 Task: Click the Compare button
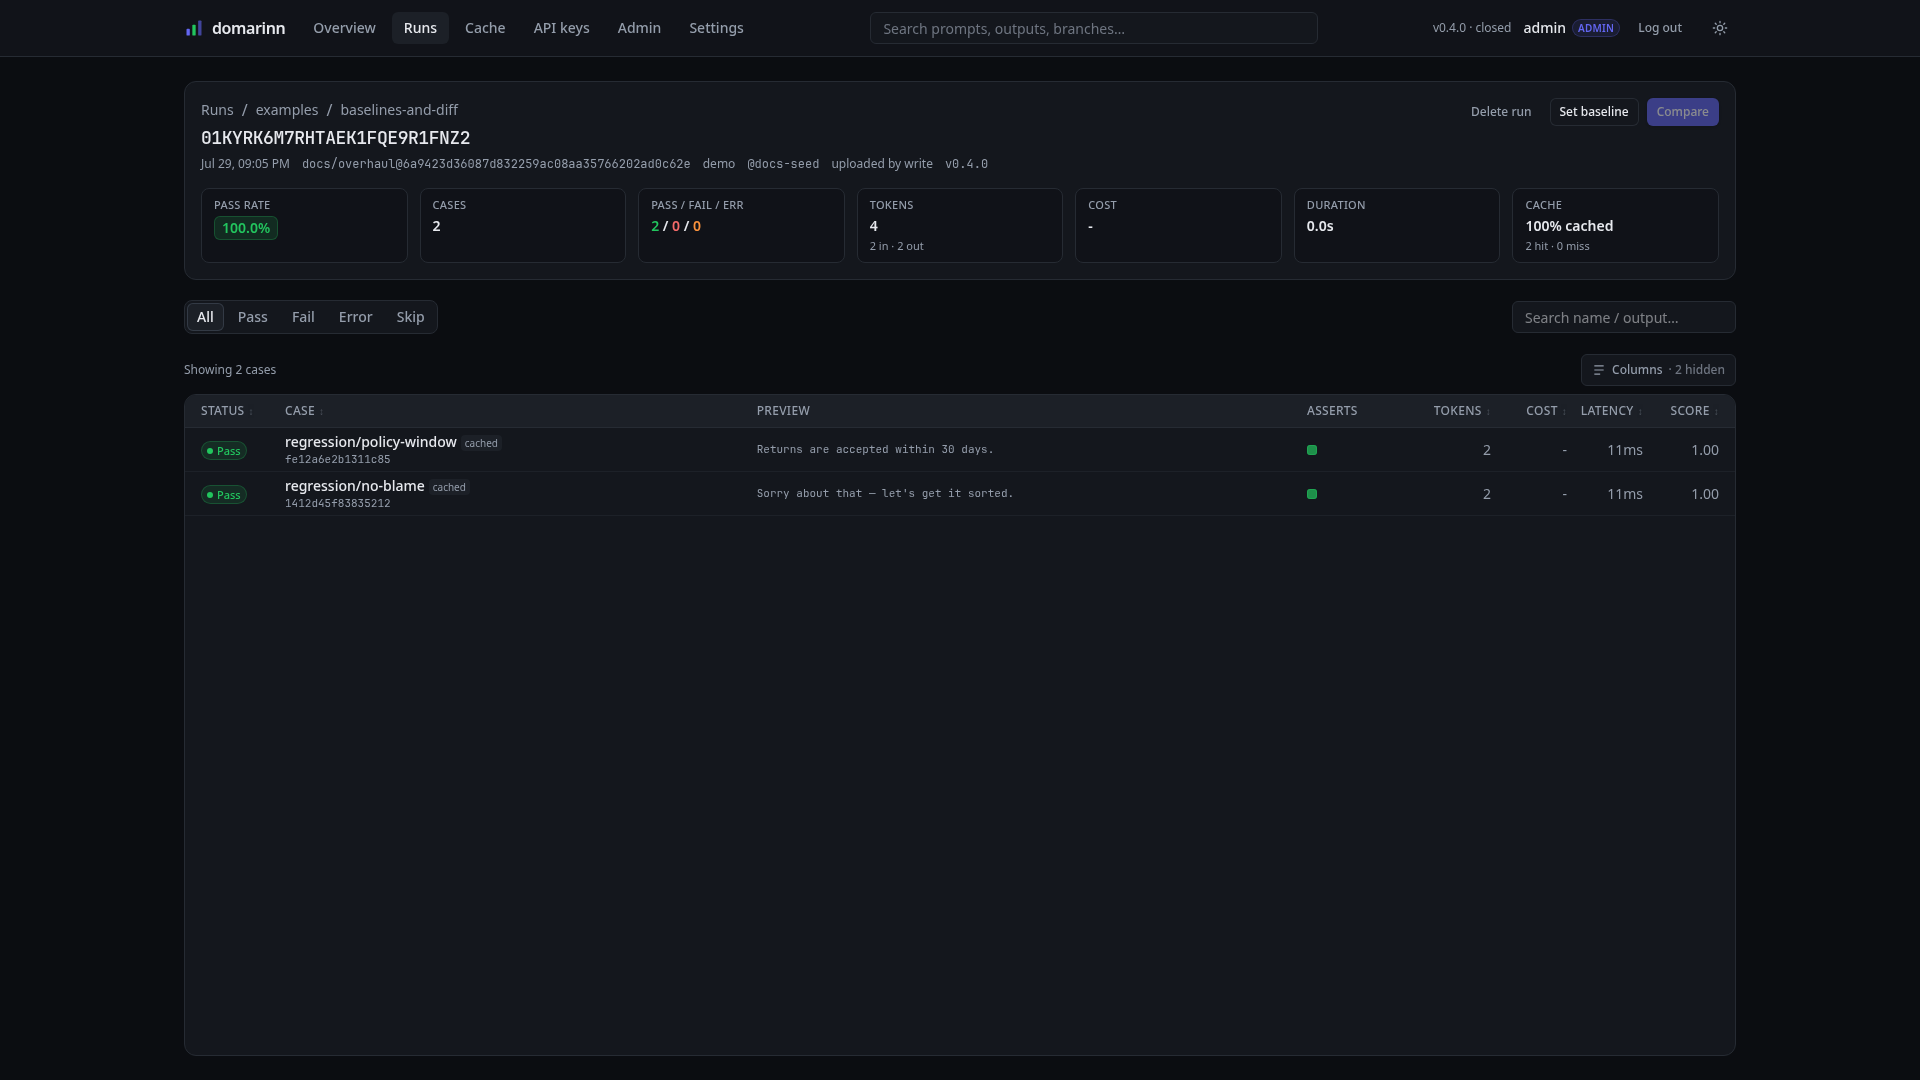pyautogui.click(x=1682, y=112)
